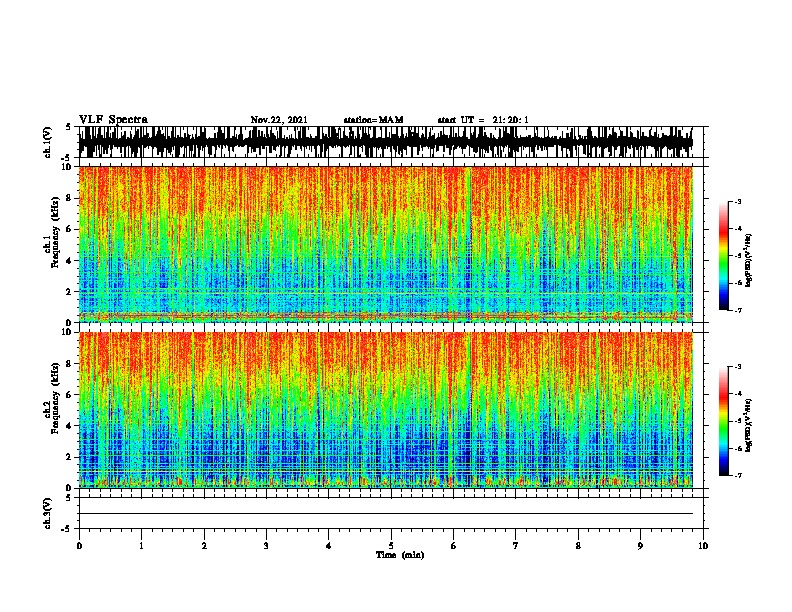Click the "station=MAM" header label
This screenshot has width=792, height=612.
pyautogui.click(x=373, y=120)
